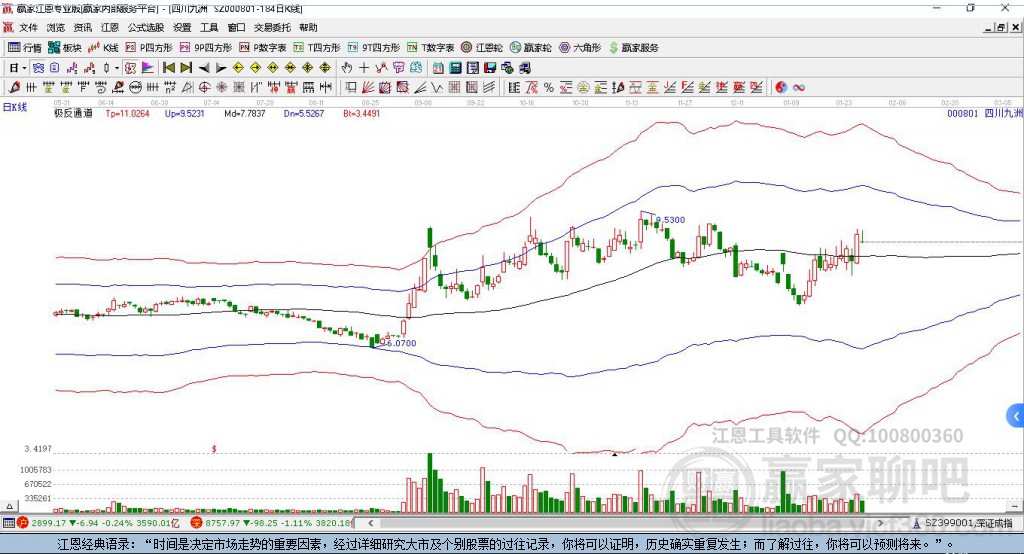The height and width of the screenshot is (554, 1024).
Task: Open the 江恩 menu
Action: pos(110,27)
